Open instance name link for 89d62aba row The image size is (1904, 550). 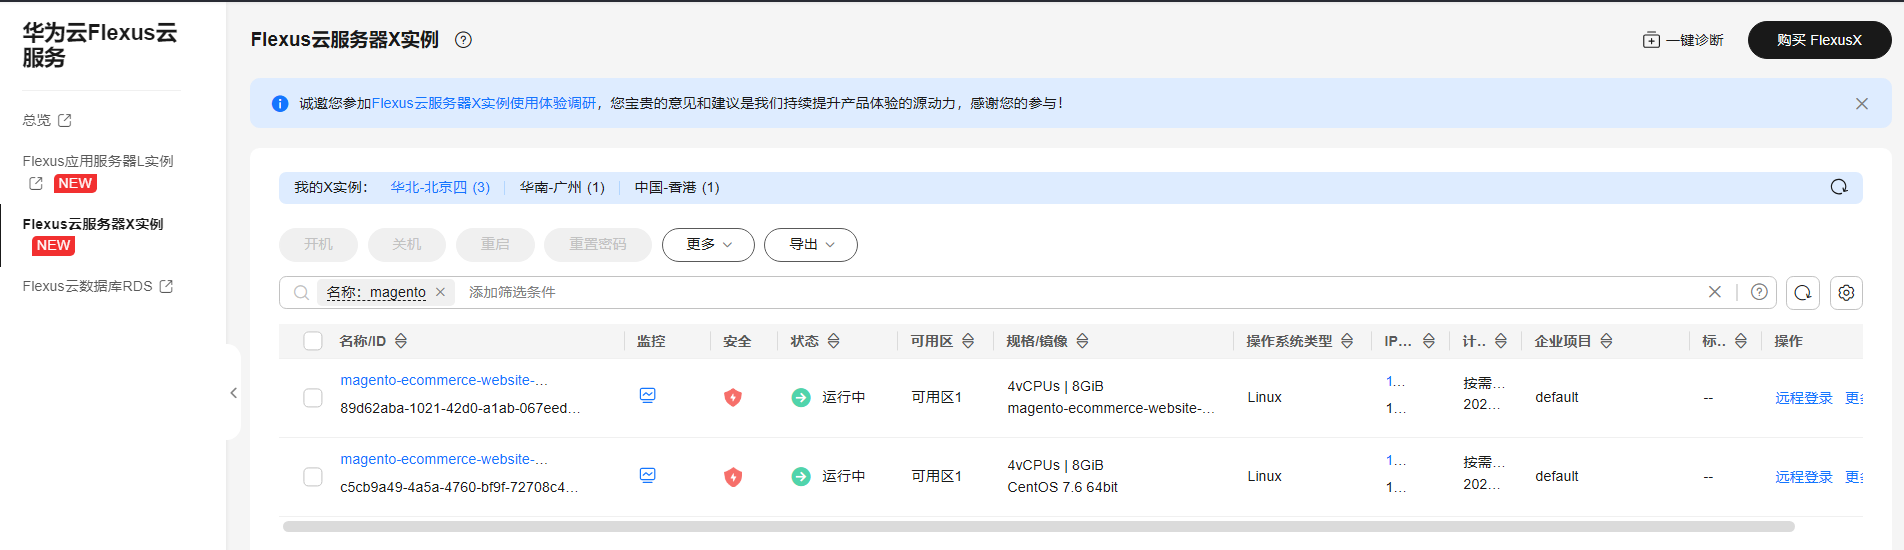pyautogui.click(x=444, y=380)
